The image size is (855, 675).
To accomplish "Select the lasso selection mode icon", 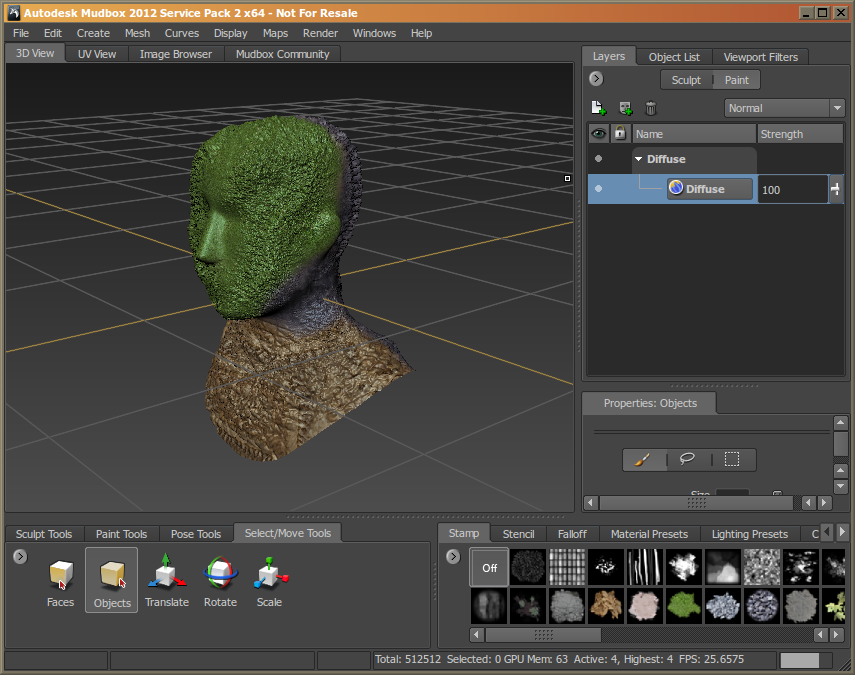I will tap(687, 459).
